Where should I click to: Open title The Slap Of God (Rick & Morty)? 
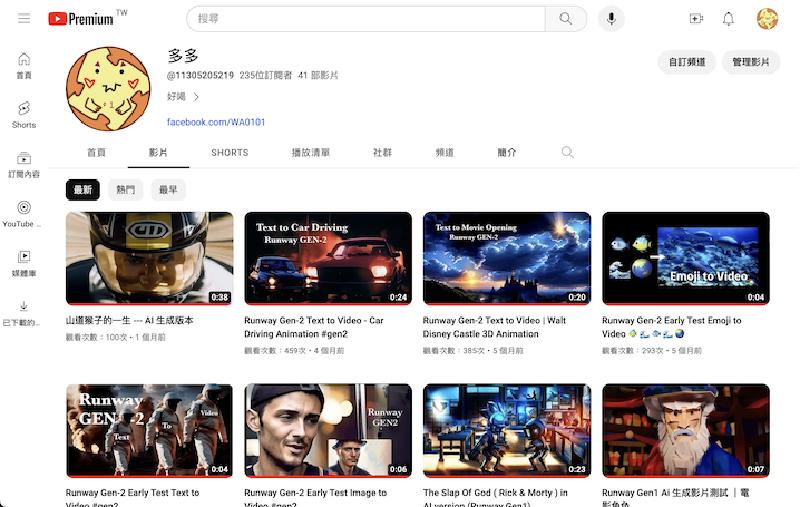[495, 497]
